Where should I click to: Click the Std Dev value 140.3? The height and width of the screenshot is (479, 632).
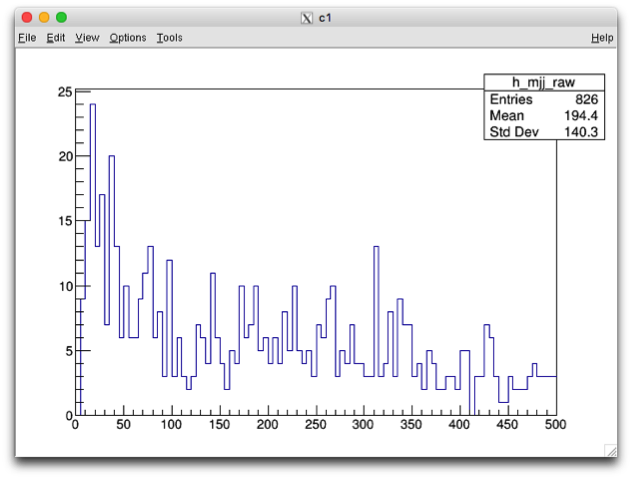[x=580, y=132]
